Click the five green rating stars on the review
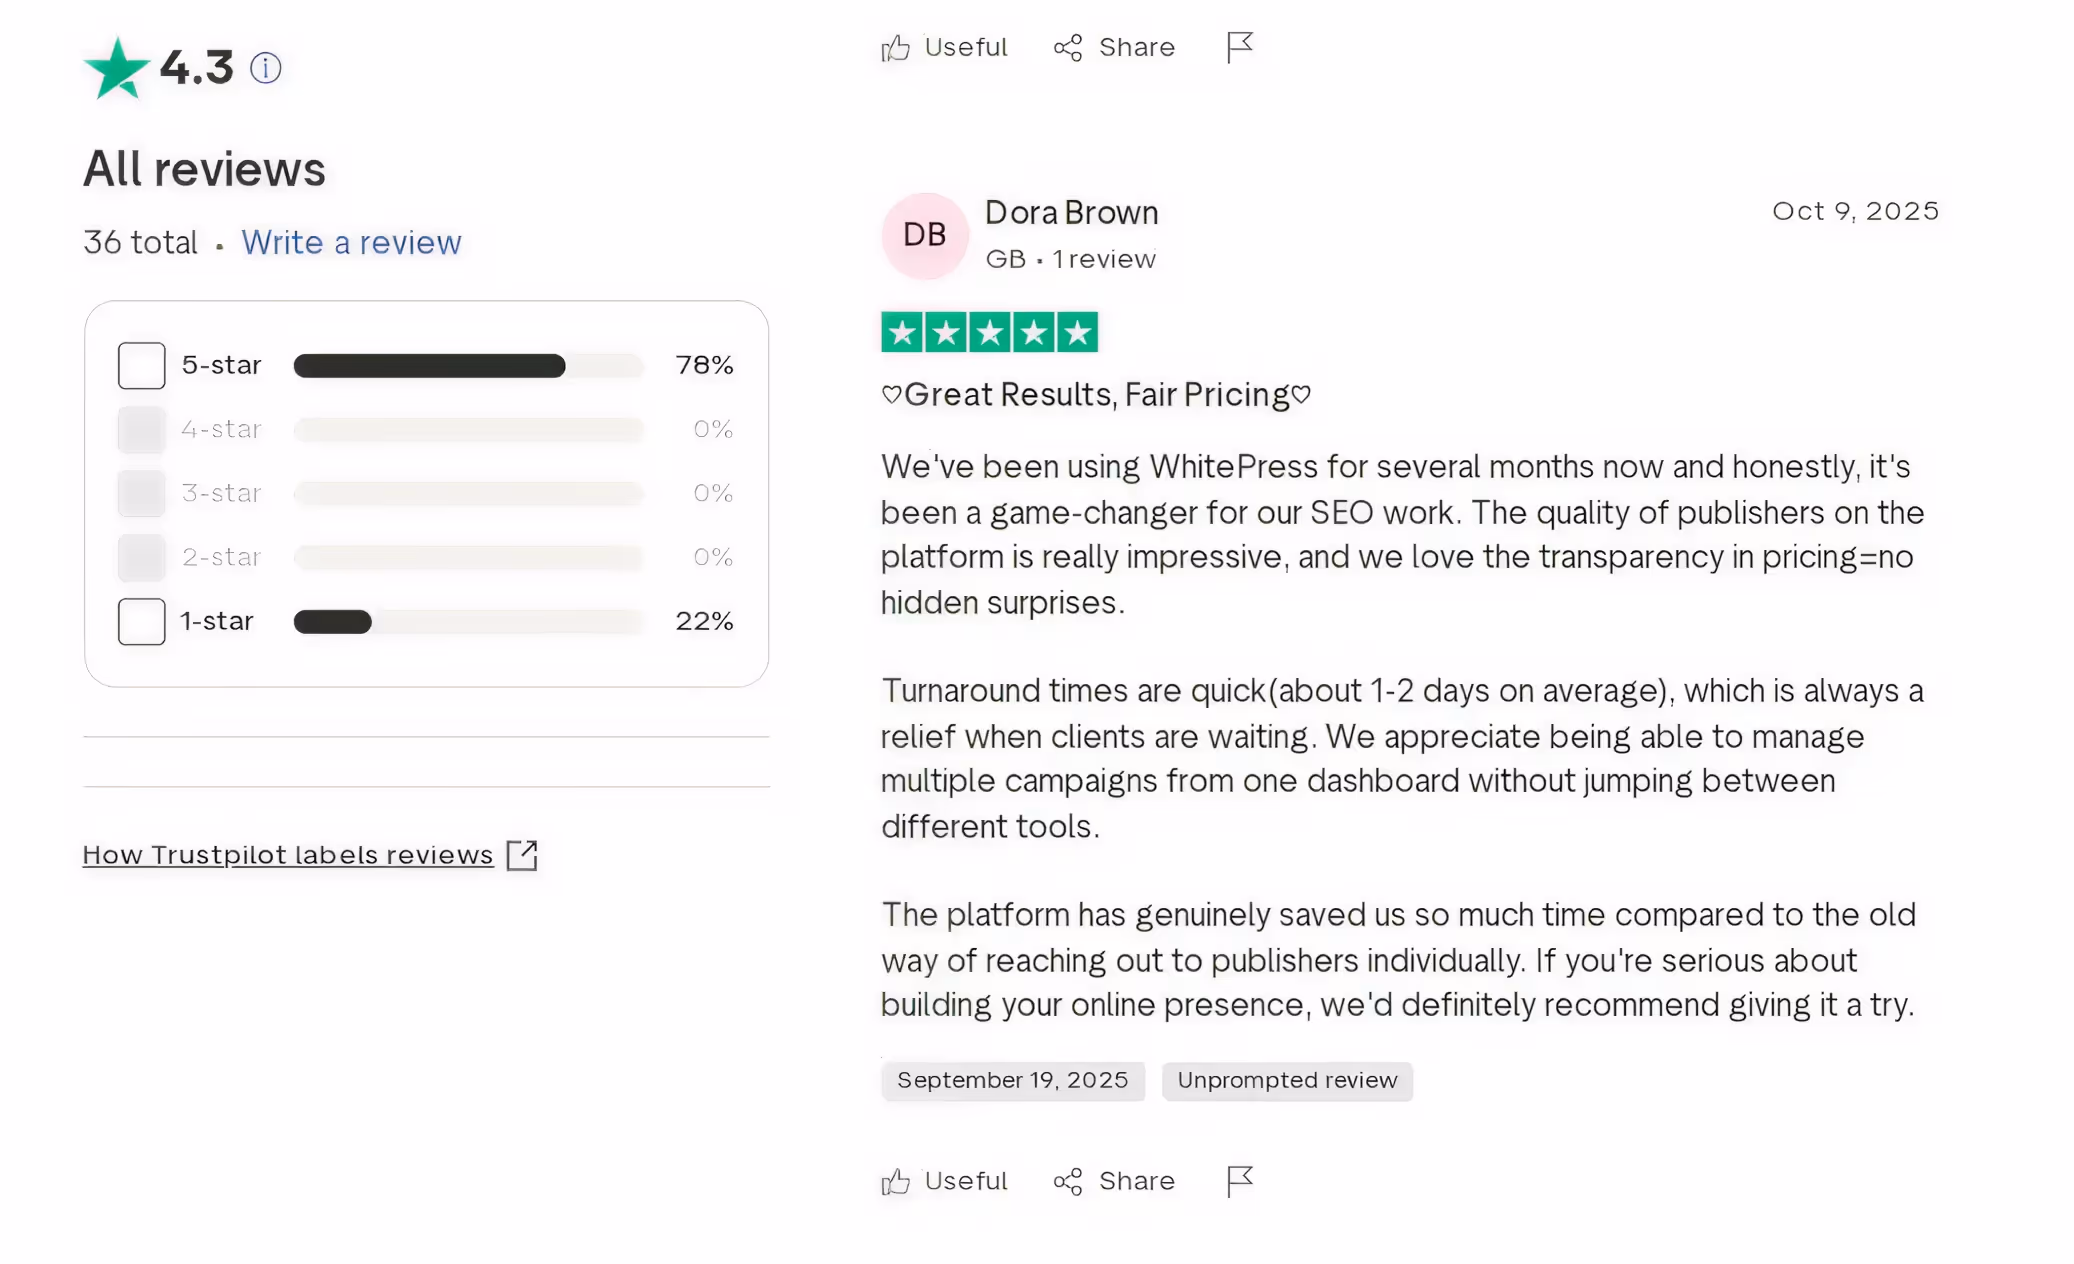 989,331
